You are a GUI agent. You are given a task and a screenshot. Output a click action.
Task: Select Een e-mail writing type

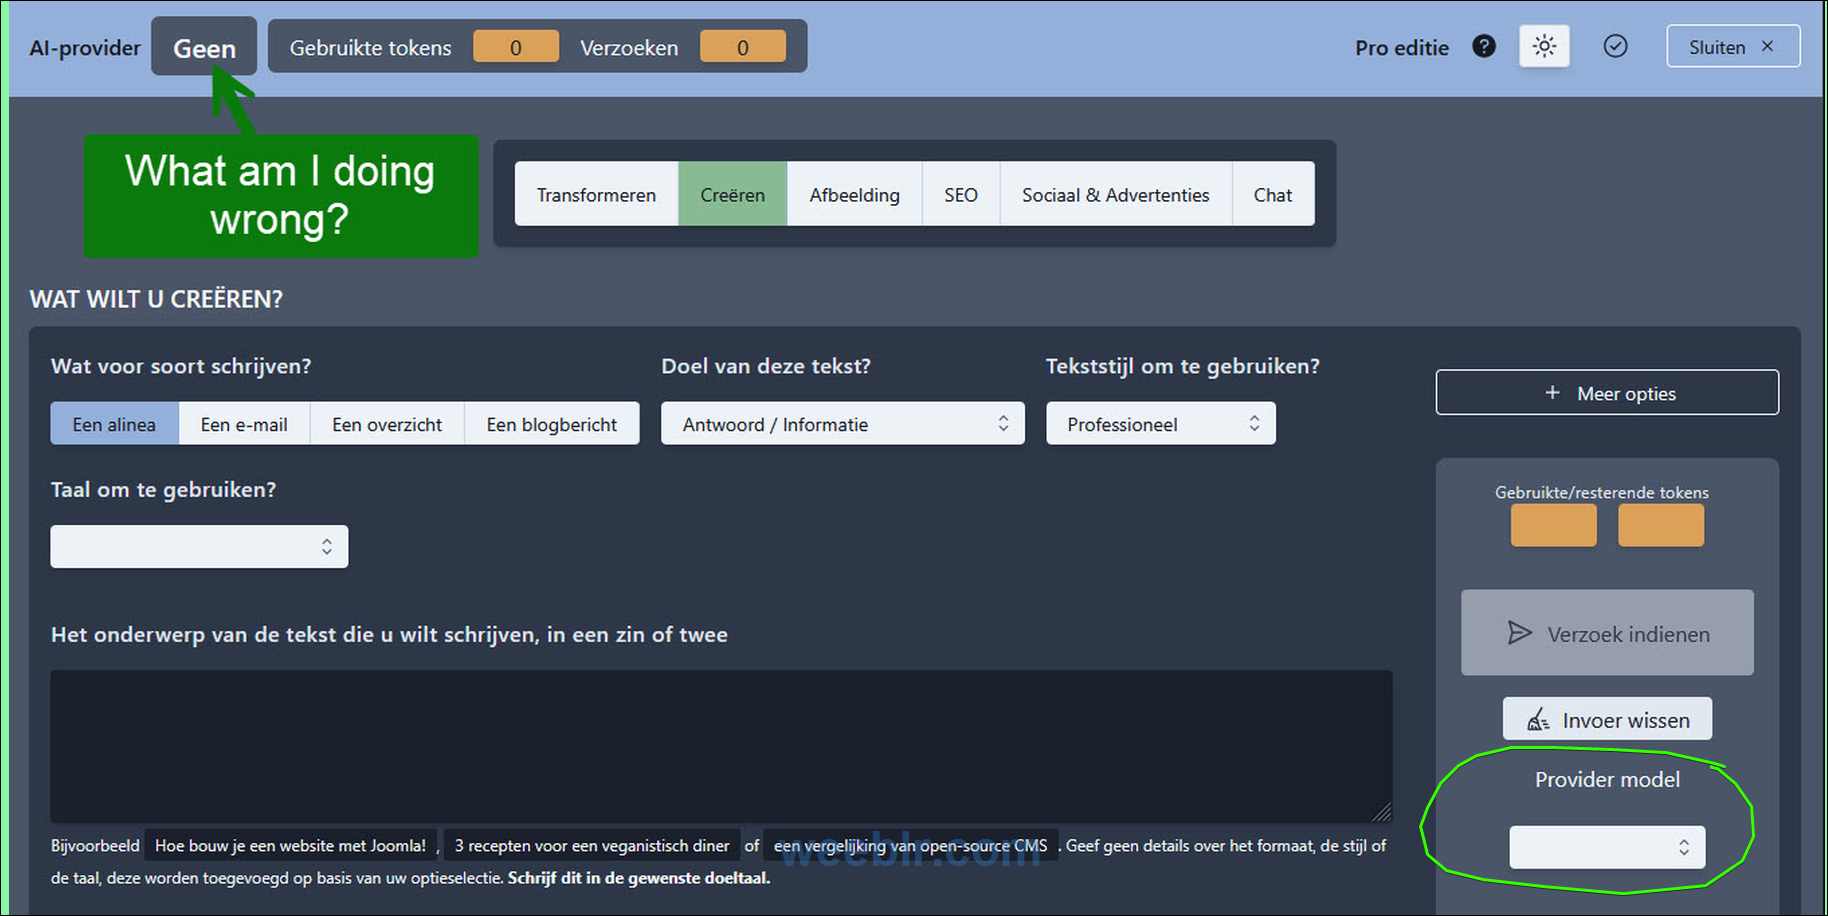click(x=244, y=424)
